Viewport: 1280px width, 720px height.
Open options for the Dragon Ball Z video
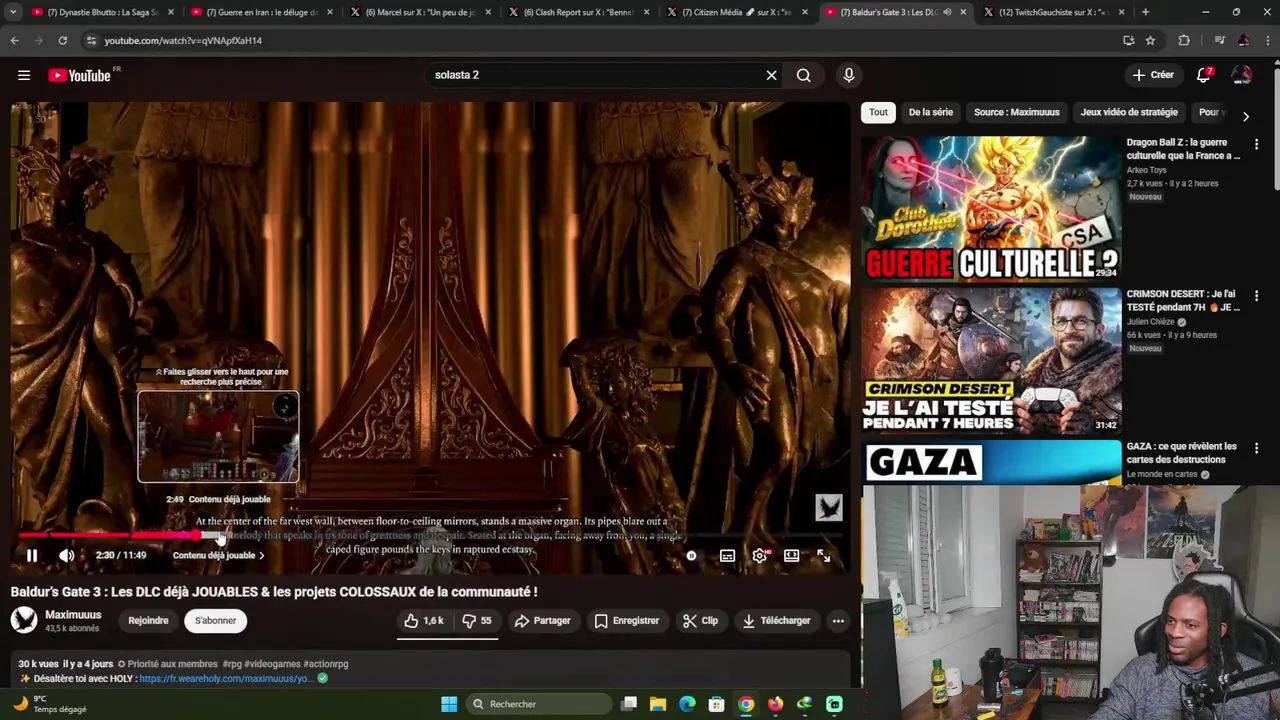click(x=1256, y=145)
